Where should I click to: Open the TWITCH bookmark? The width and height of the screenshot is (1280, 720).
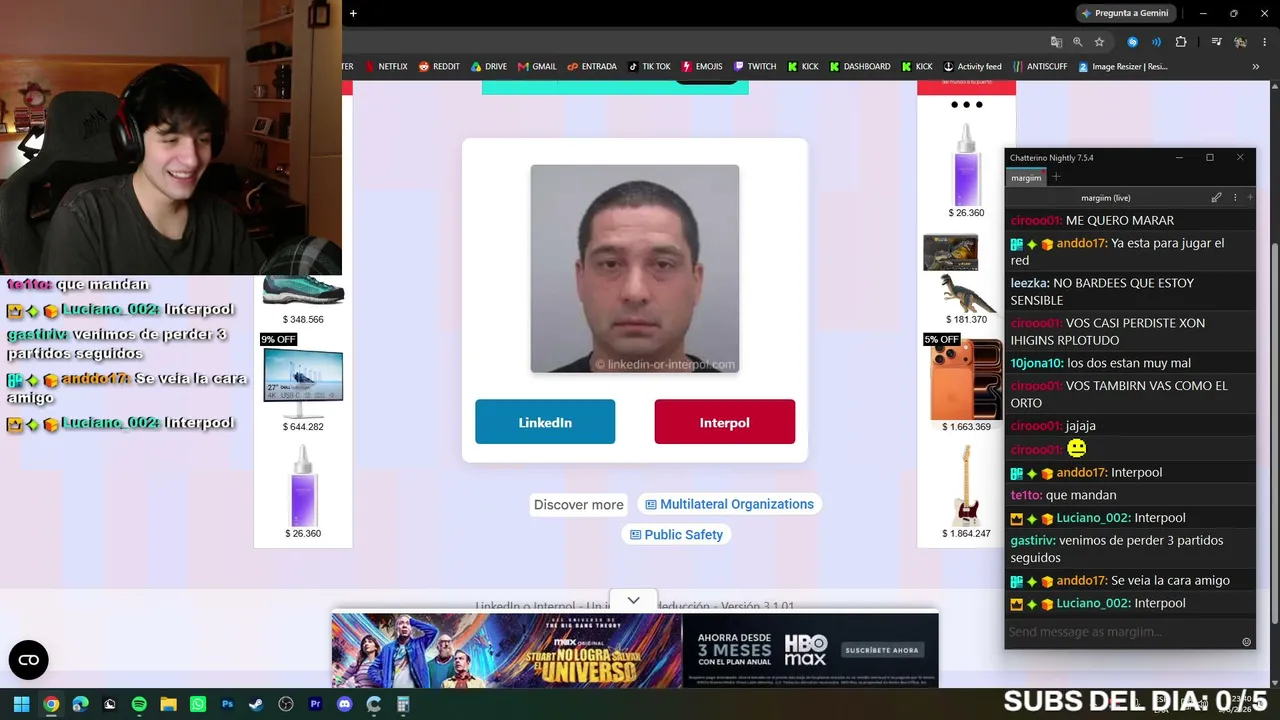[x=755, y=67]
